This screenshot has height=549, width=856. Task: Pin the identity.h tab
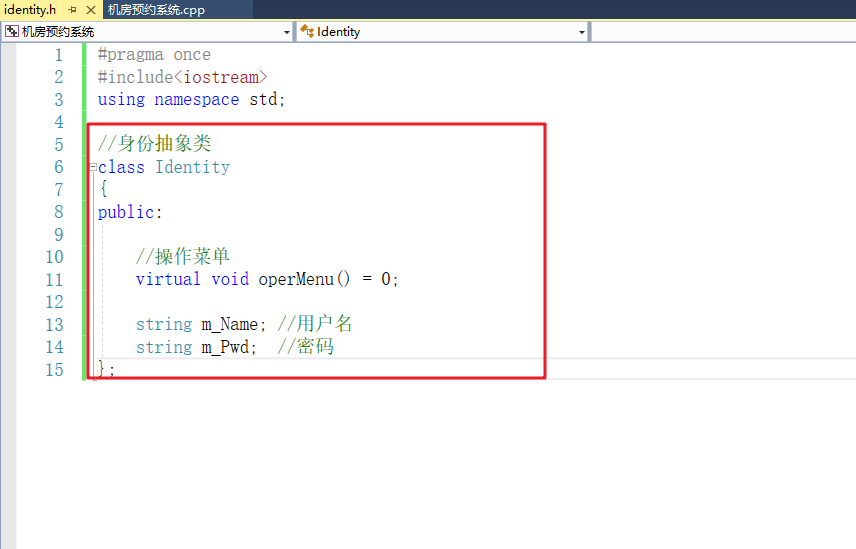click(72, 9)
